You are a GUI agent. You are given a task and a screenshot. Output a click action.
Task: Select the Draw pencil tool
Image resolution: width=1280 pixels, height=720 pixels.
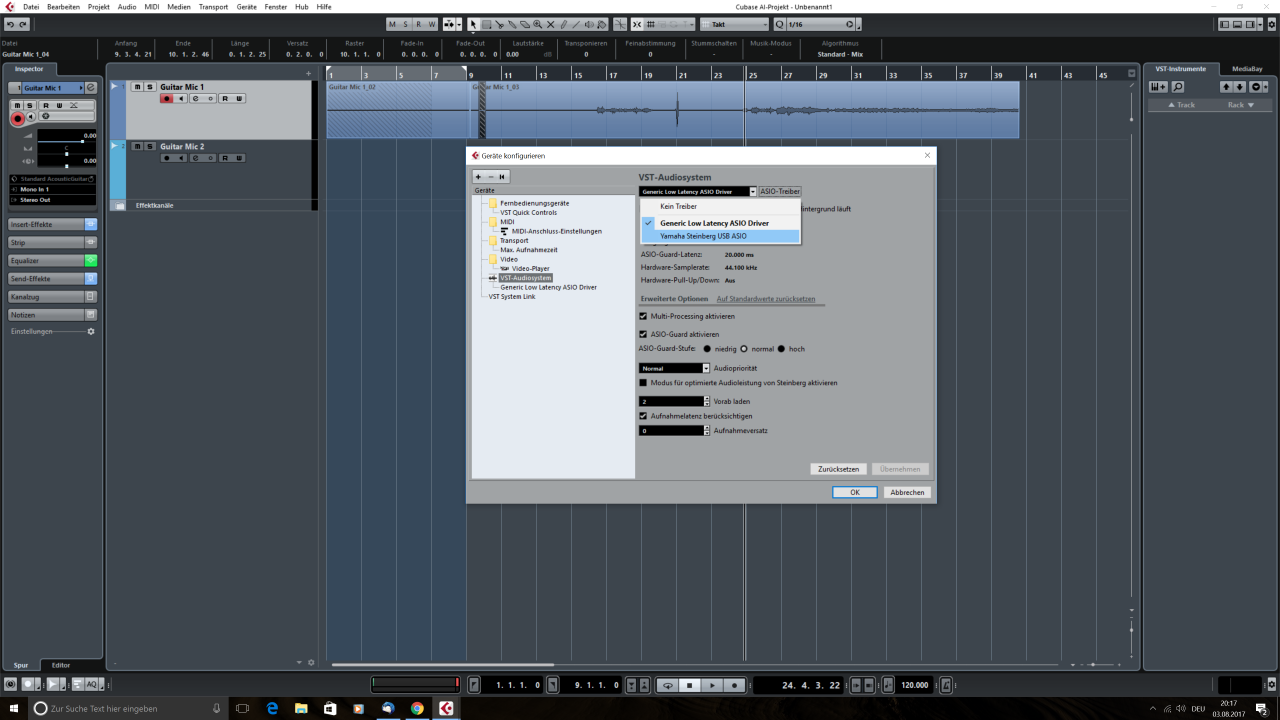tap(564, 24)
